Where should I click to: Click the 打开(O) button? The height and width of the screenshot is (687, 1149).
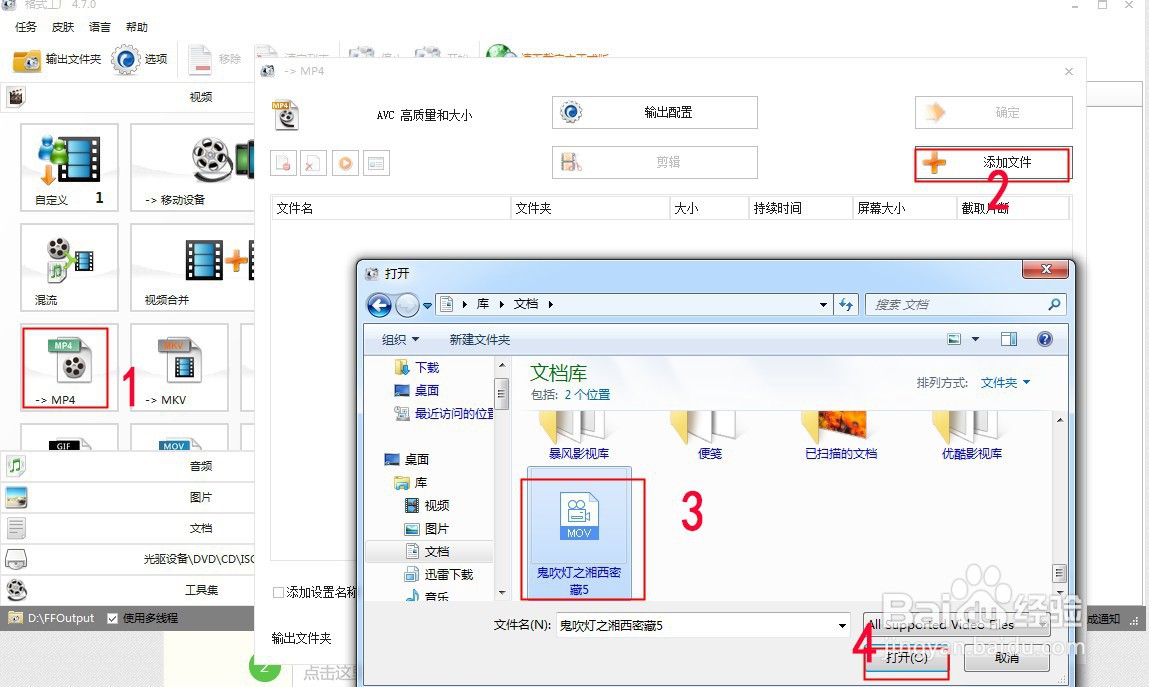905,660
